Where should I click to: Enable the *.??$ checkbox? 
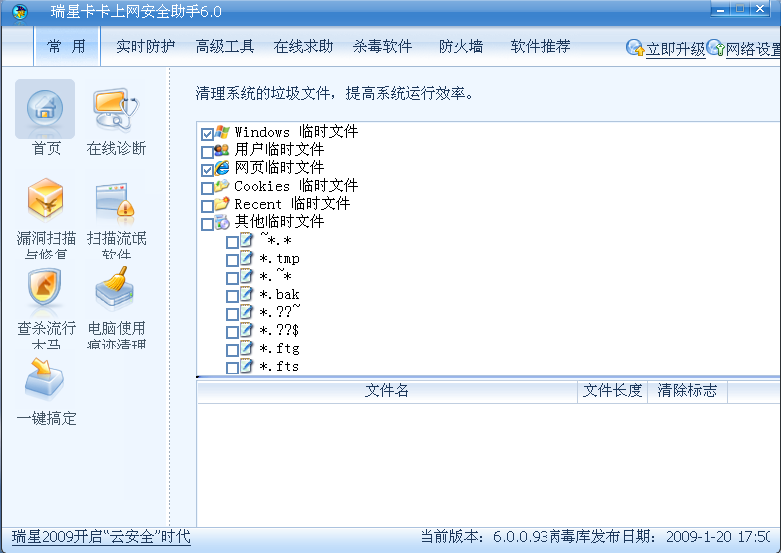[x=232, y=332]
